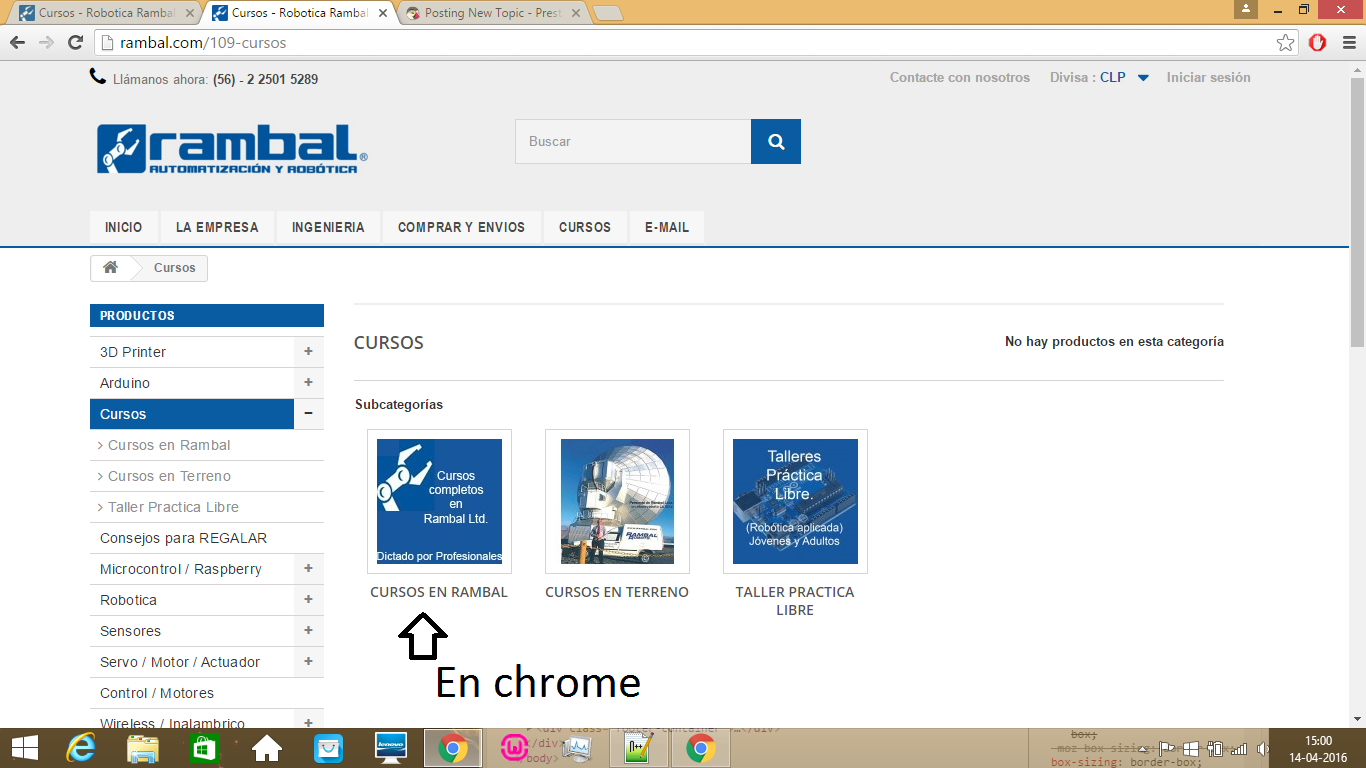The width and height of the screenshot is (1366, 768).
Task: Open the CURSOS menu item
Action: (x=585, y=227)
